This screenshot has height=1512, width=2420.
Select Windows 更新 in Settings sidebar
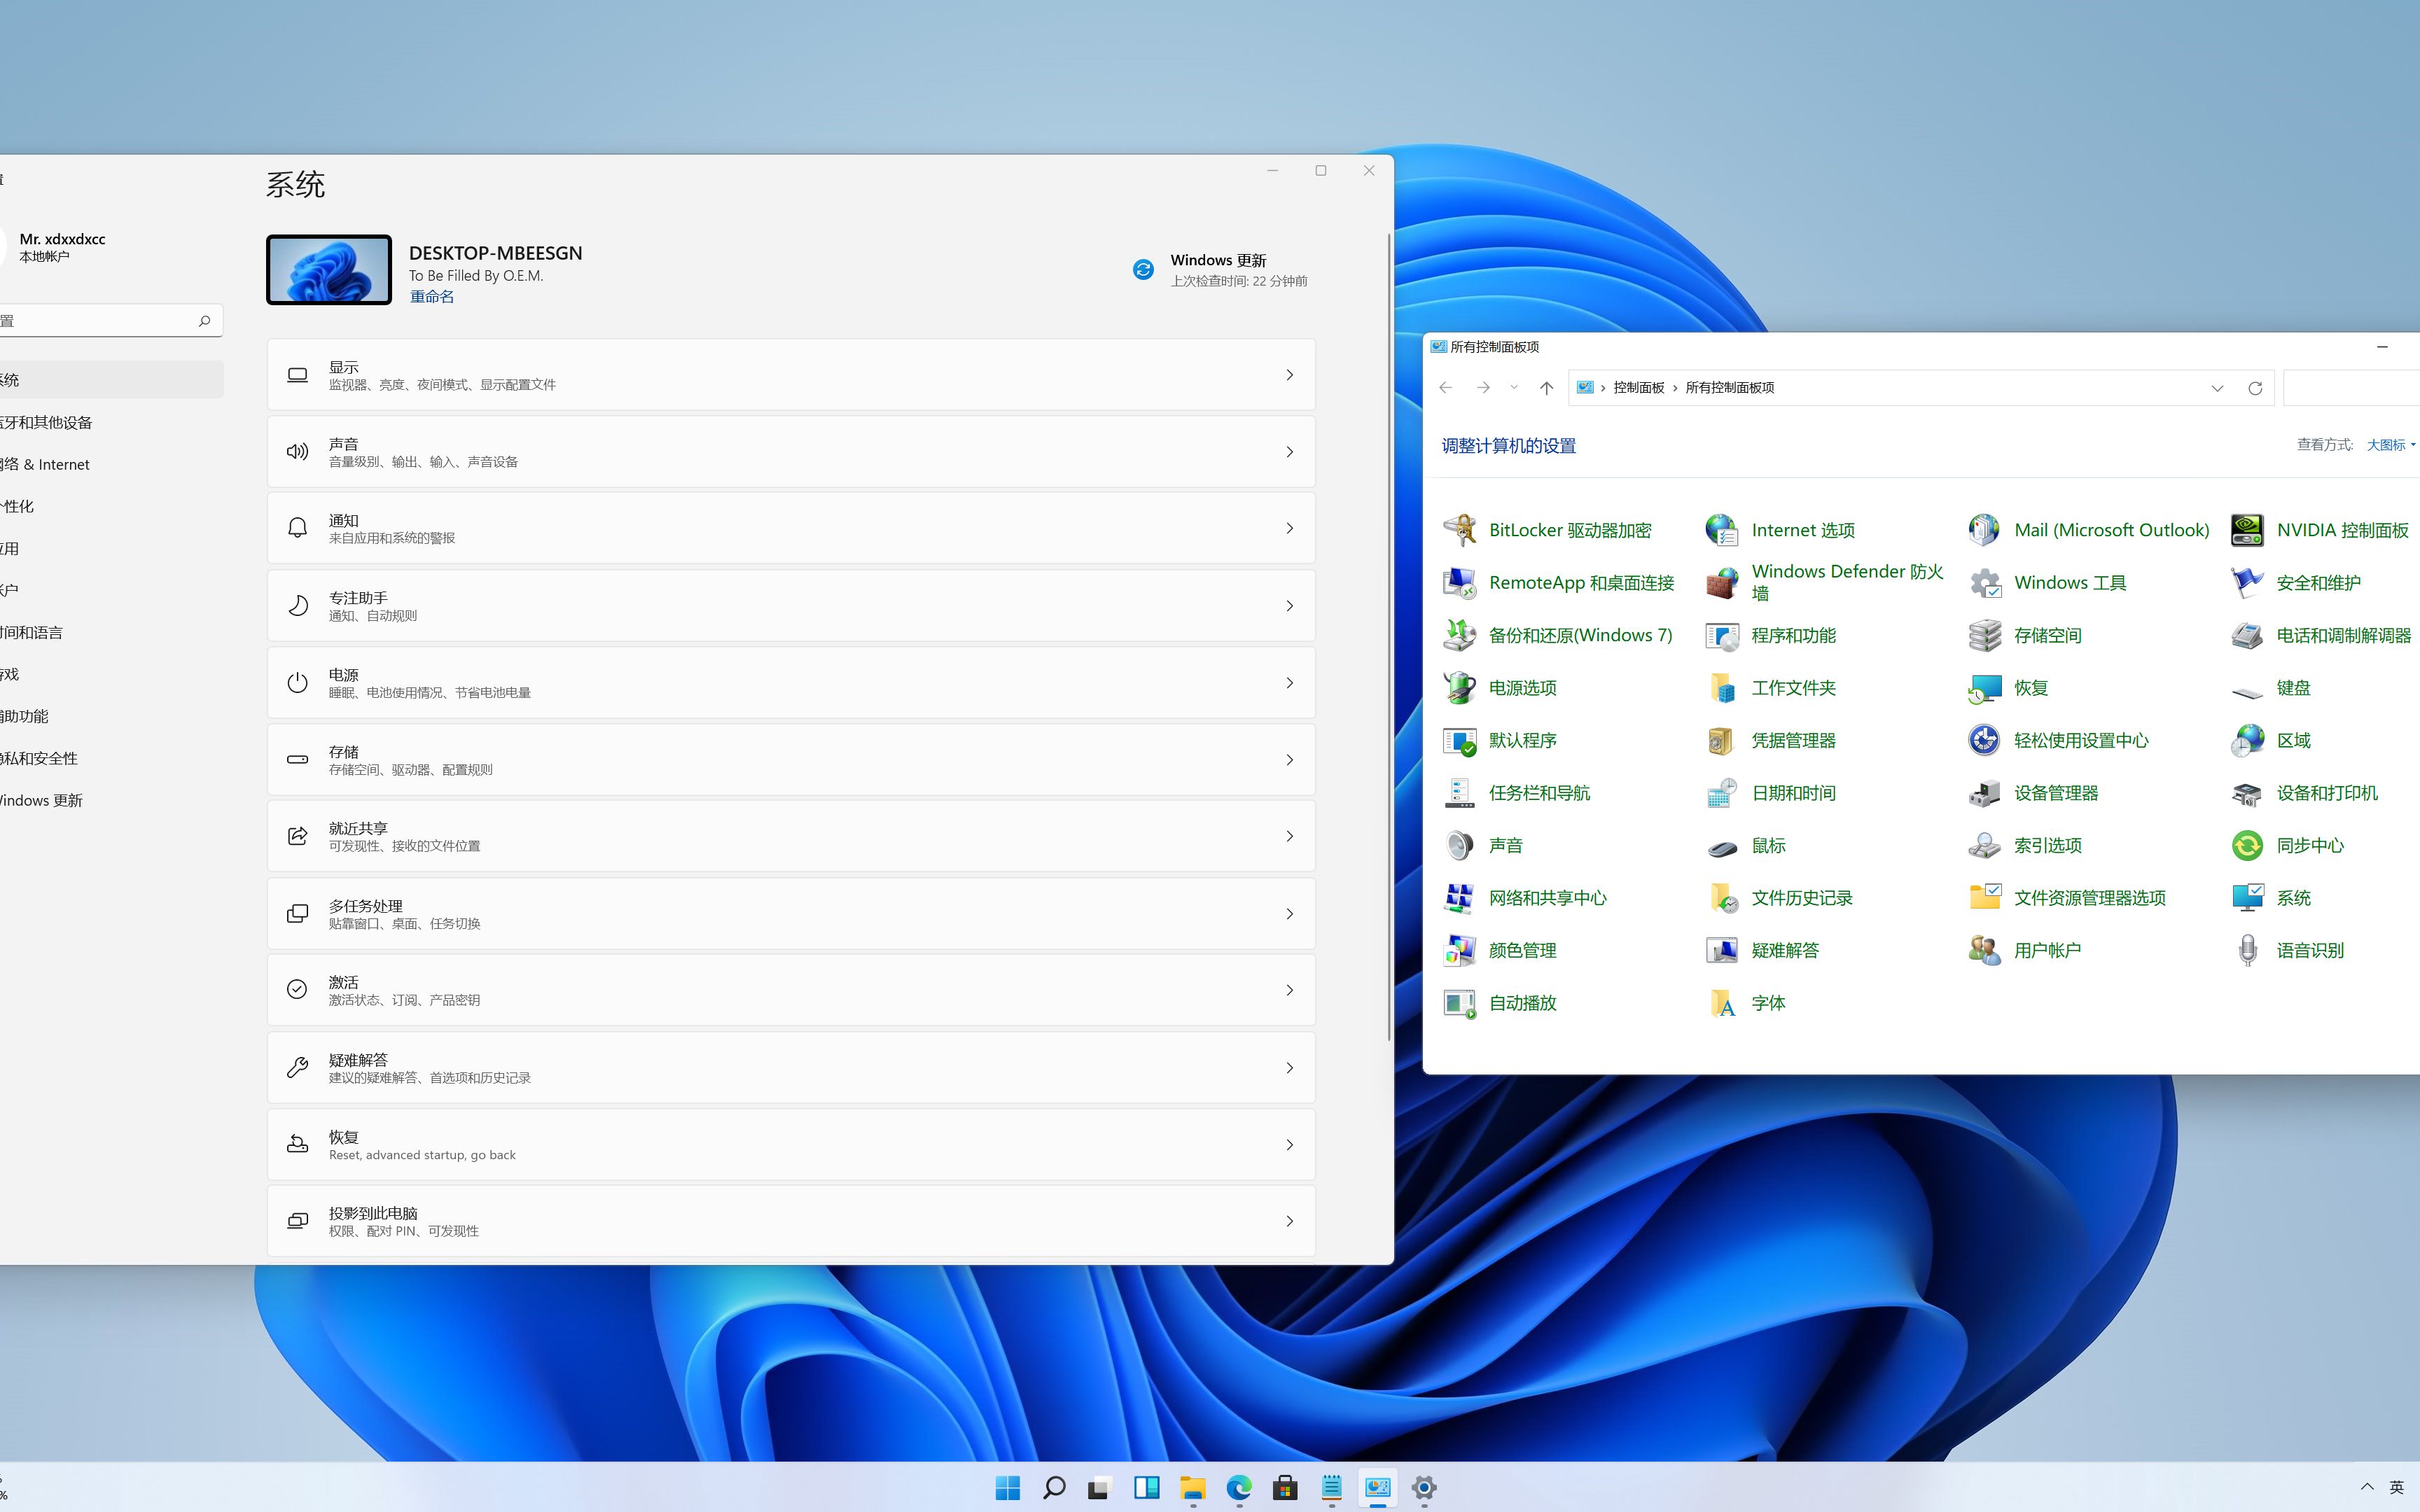click(110, 800)
